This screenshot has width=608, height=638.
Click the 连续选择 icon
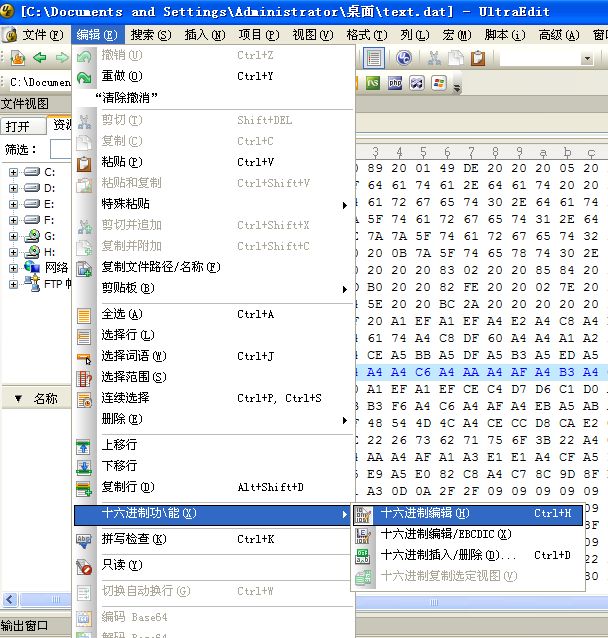coord(84,400)
